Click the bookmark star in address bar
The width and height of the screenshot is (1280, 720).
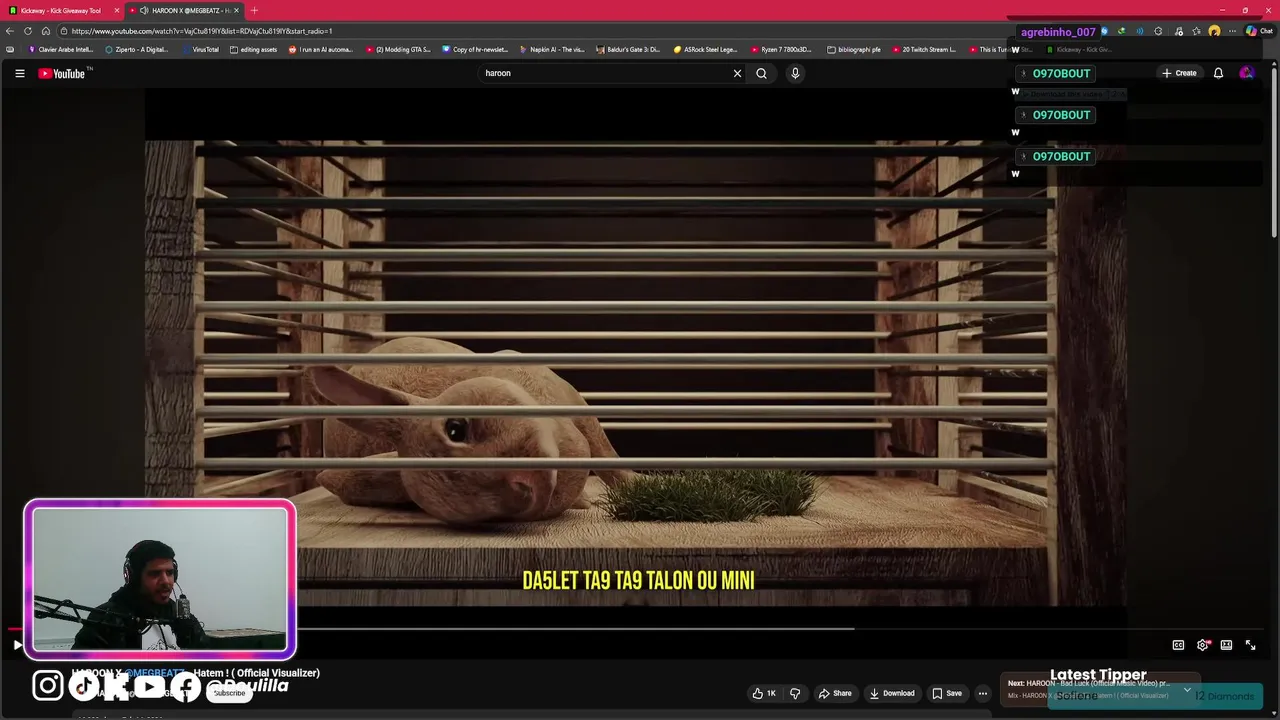tap(1197, 31)
